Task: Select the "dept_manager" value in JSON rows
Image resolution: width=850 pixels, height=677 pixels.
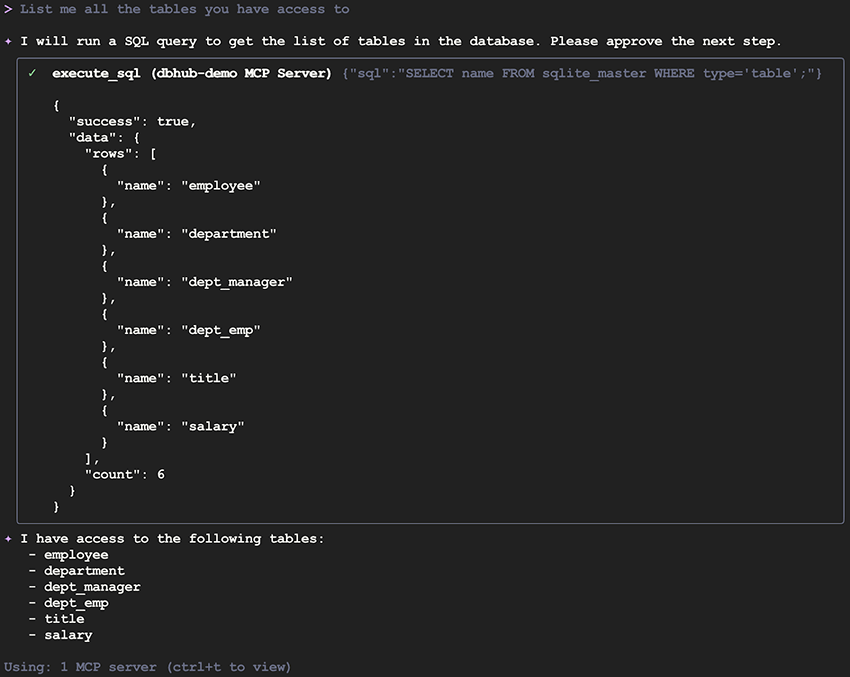Action: click(x=236, y=282)
